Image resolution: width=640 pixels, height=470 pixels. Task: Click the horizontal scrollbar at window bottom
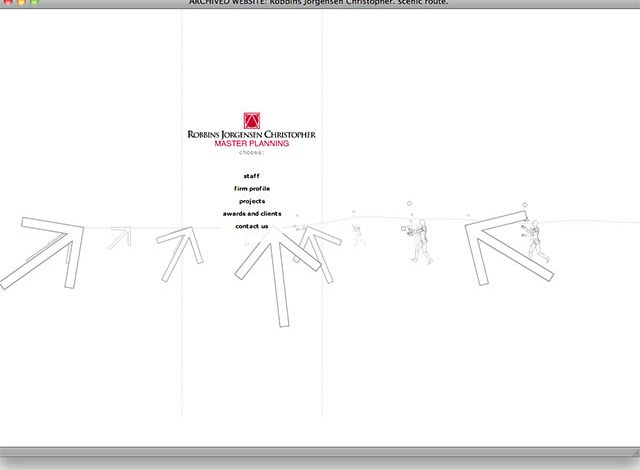point(320,452)
